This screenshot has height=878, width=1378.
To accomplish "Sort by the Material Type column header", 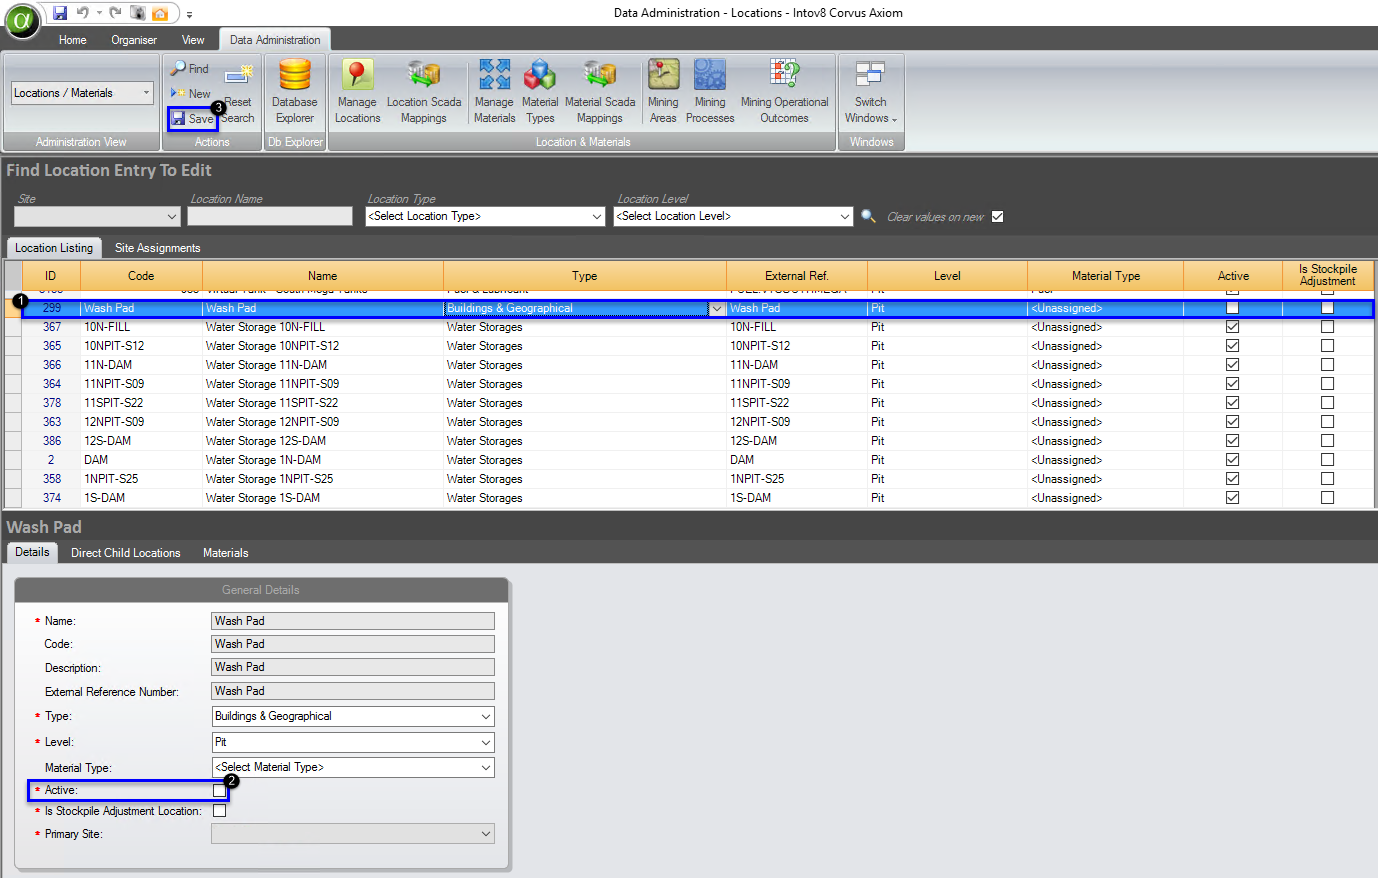I will [x=1106, y=276].
